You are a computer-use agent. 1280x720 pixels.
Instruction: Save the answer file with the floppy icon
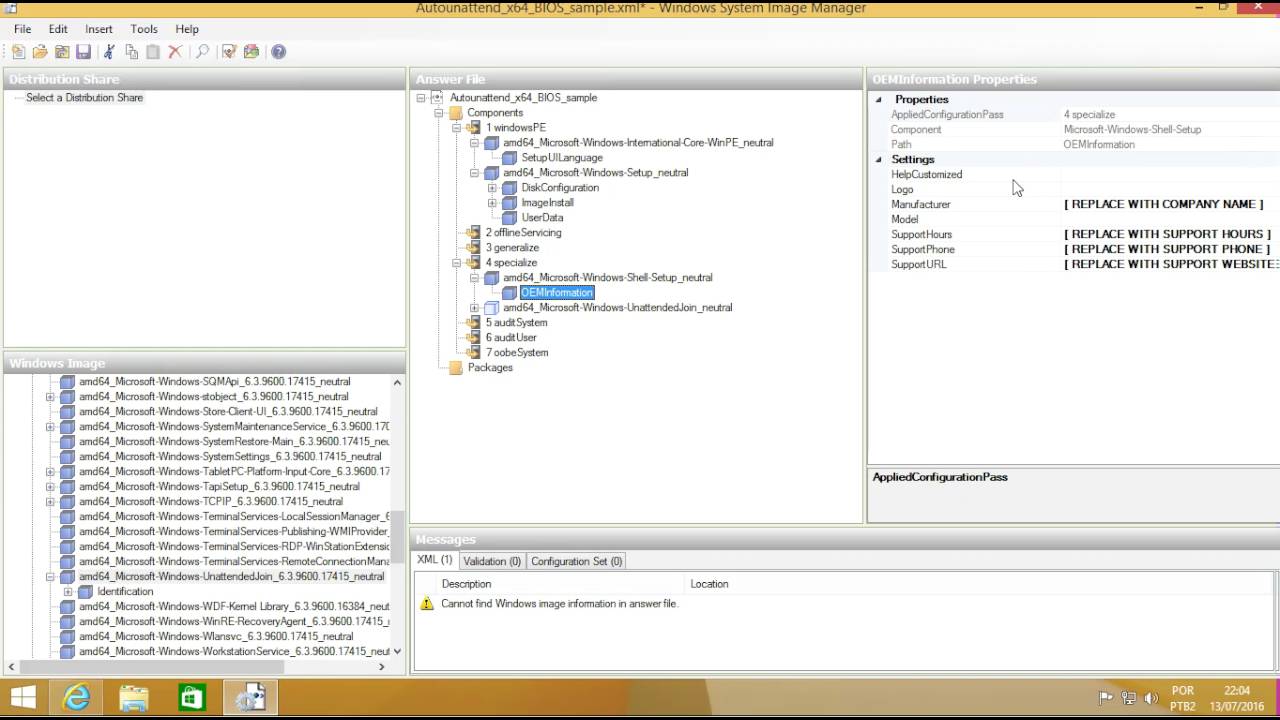click(84, 52)
